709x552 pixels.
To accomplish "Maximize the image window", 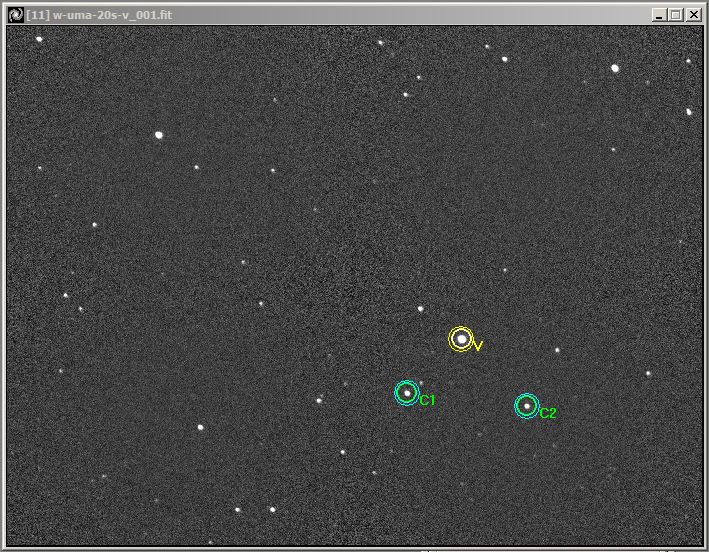I will click(x=675, y=15).
